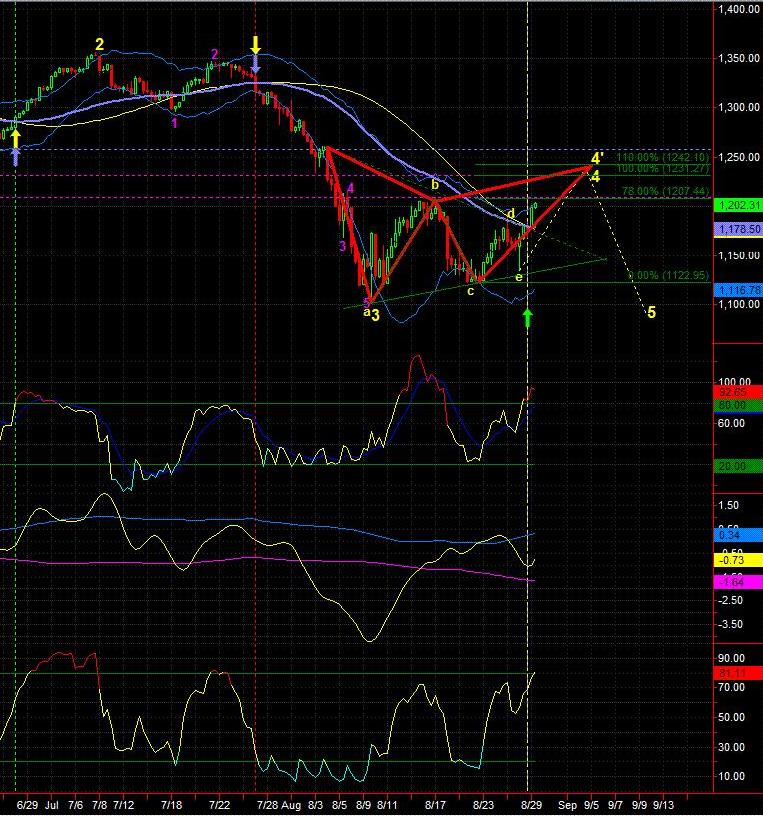The image size is (763, 816).
Task: Select the yellow wave 5 projection label
Action: (x=651, y=313)
